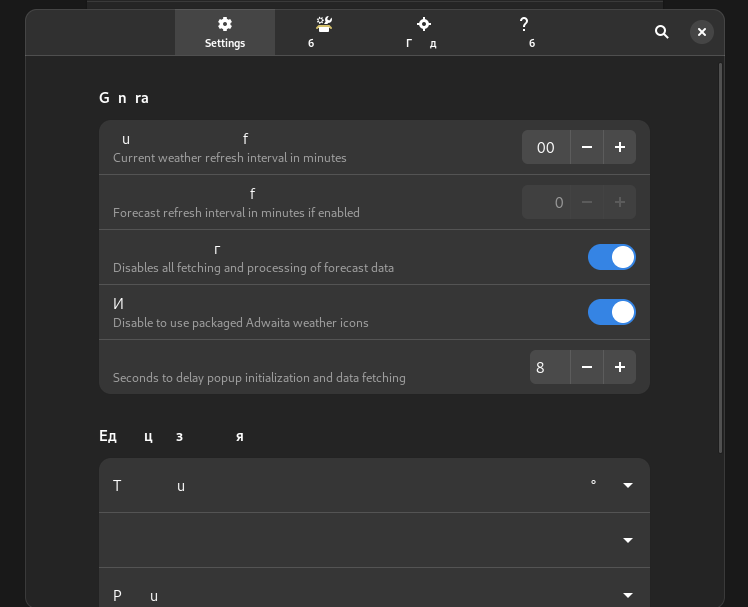Toggle the disable forecast fetching switch

click(611, 257)
